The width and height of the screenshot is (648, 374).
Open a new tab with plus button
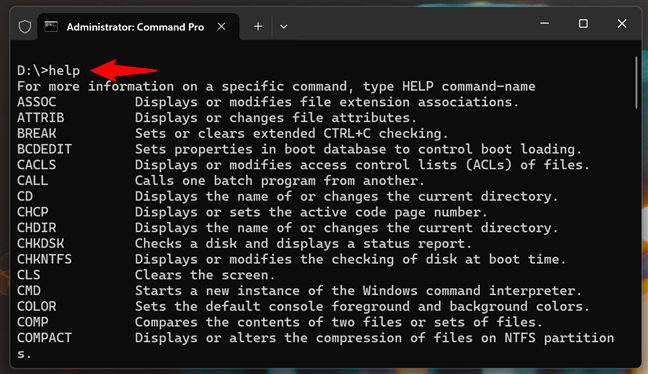click(258, 26)
